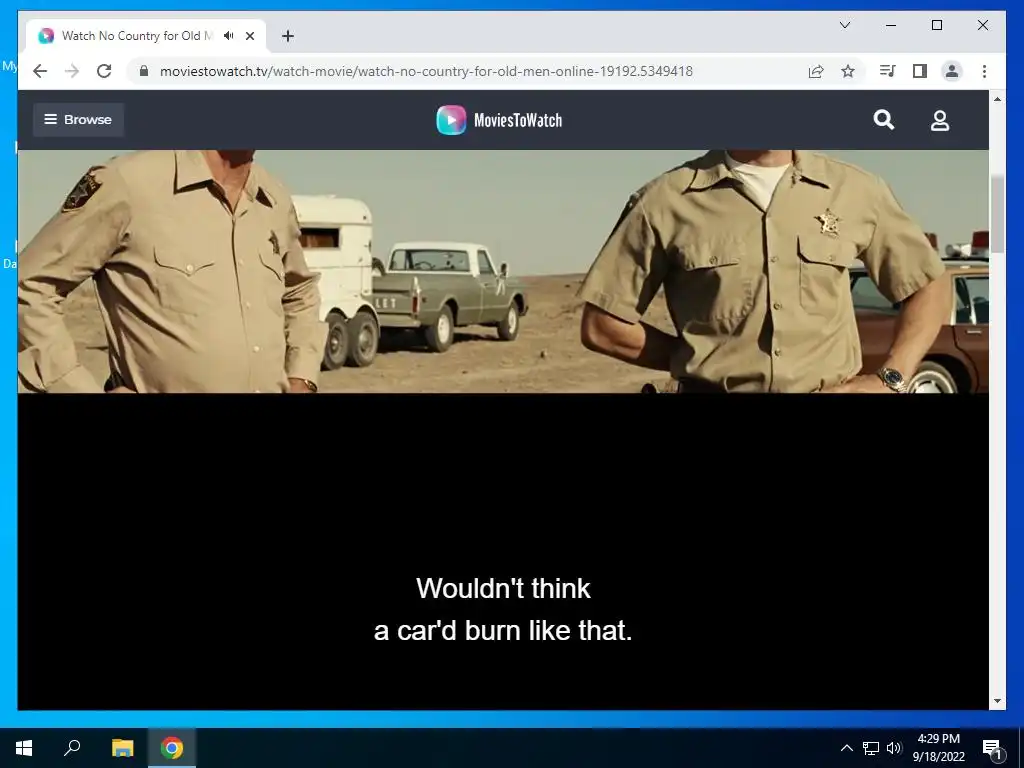Click the scrollbar up arrow
Image resolution: width=1024 pixels, height=768 pixels.
(x=997, y=99)
